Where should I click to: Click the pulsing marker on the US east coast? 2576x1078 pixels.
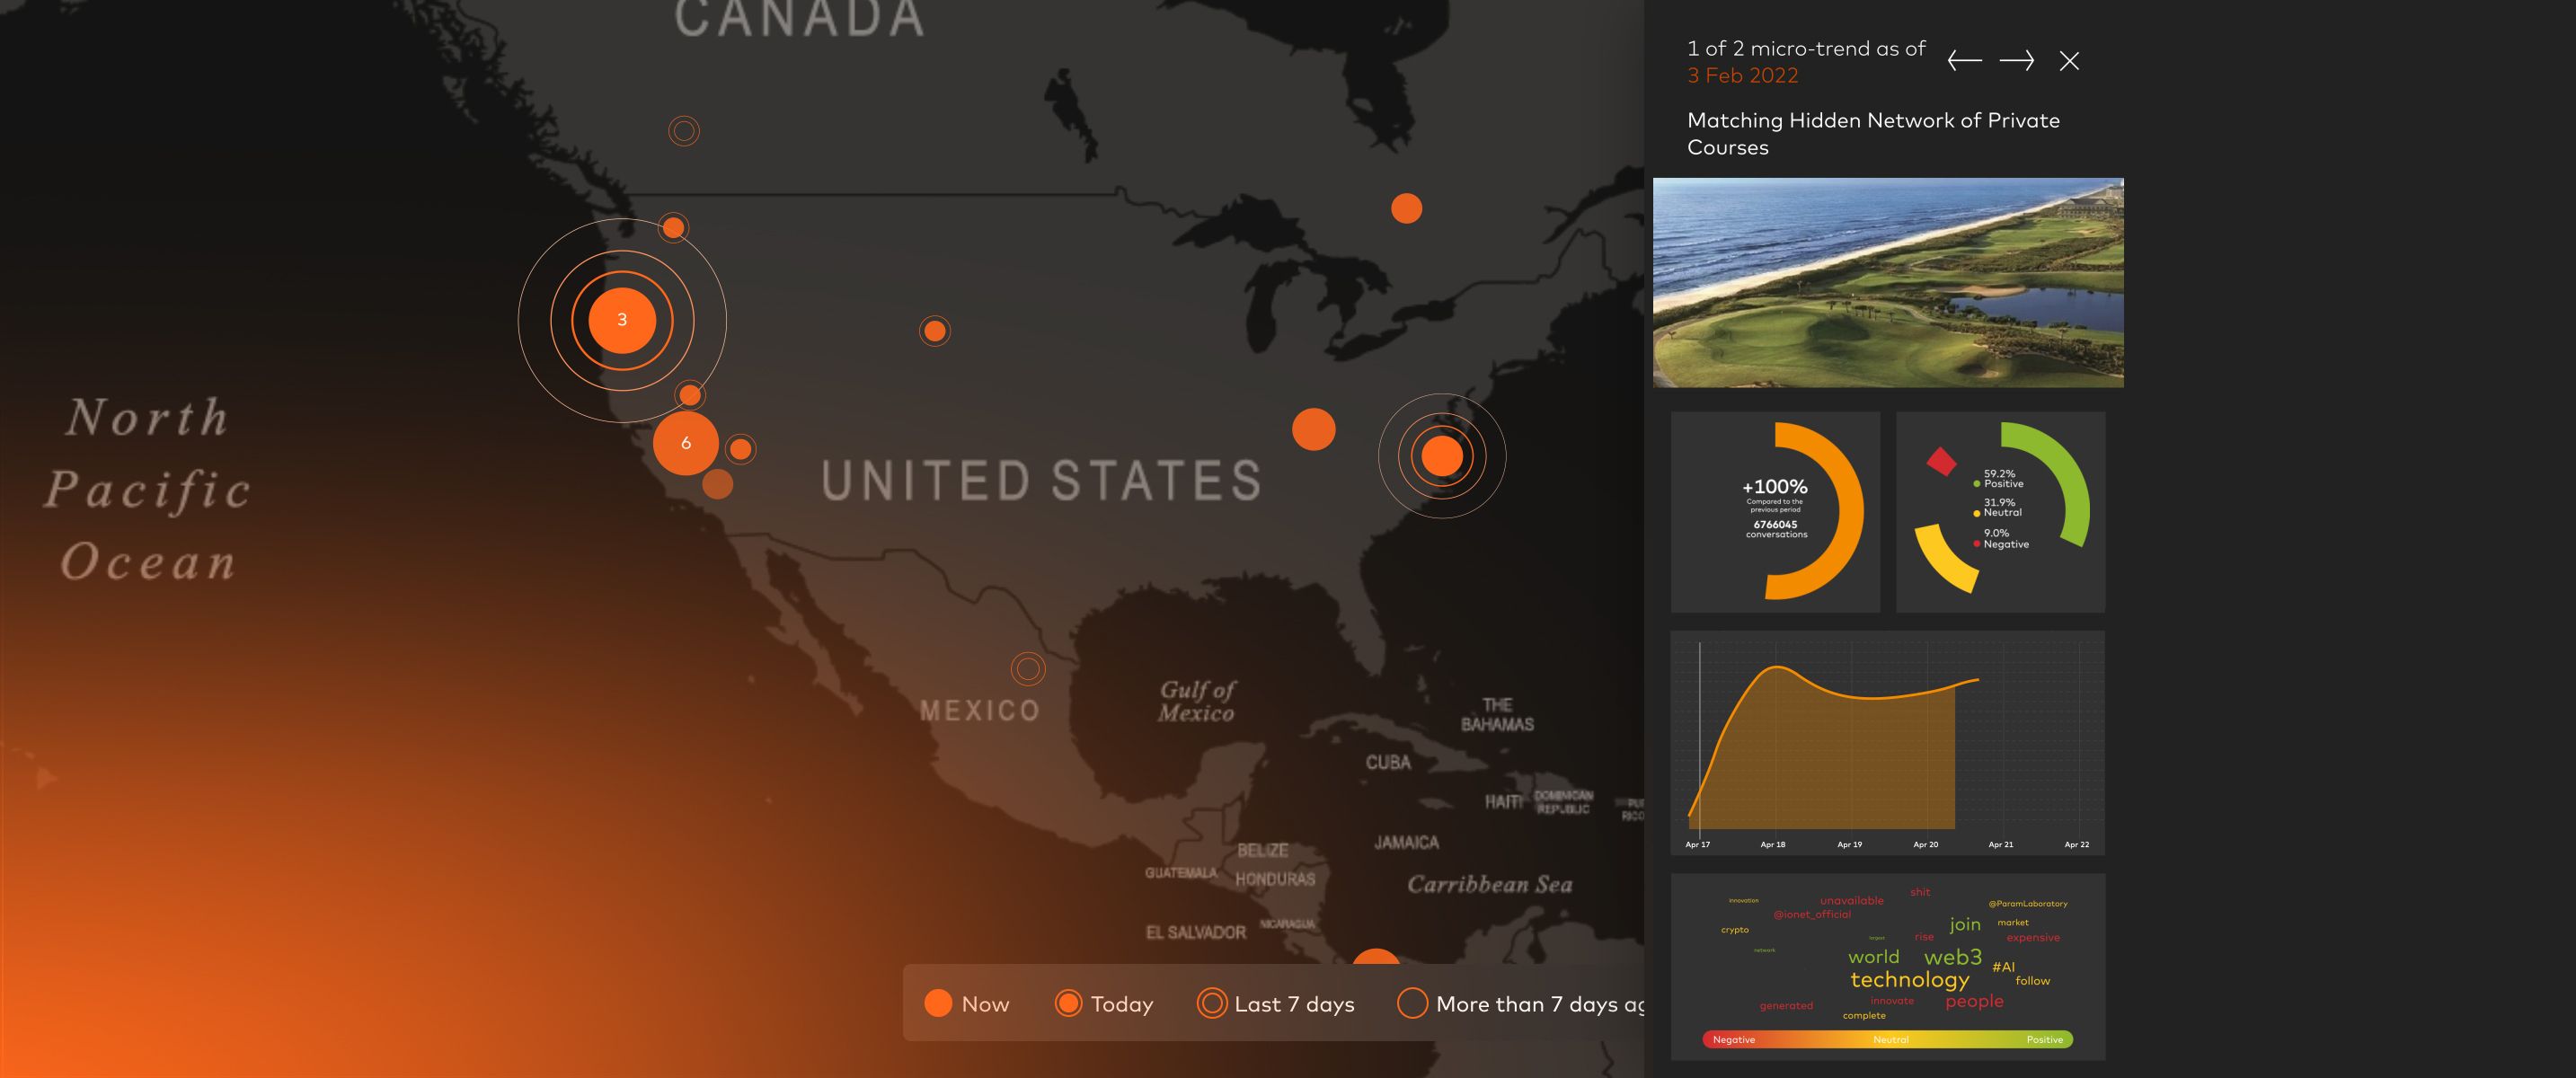pyautogui.click(x=1442, y=456)
